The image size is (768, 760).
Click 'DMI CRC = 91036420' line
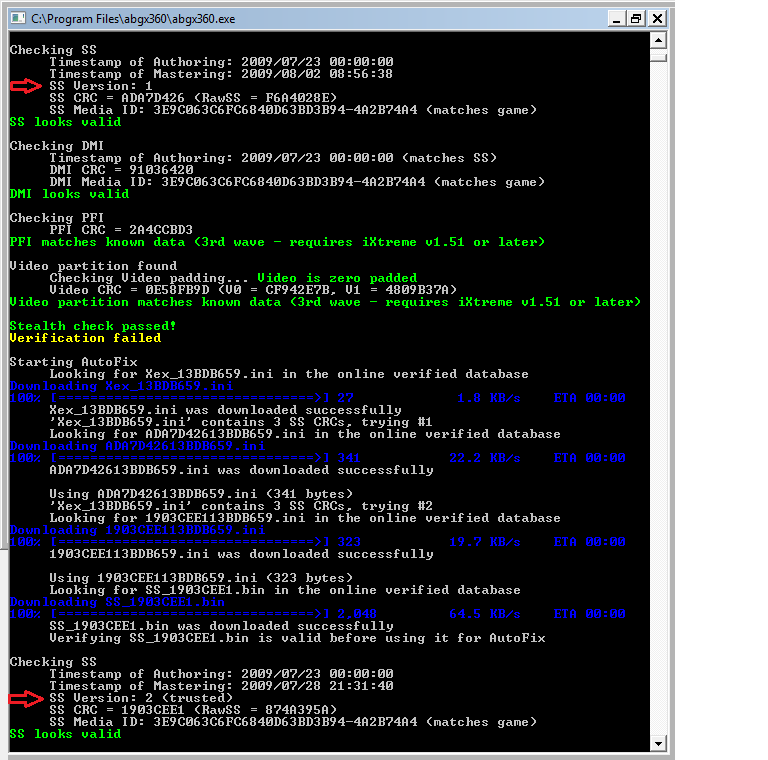(121, 170)
